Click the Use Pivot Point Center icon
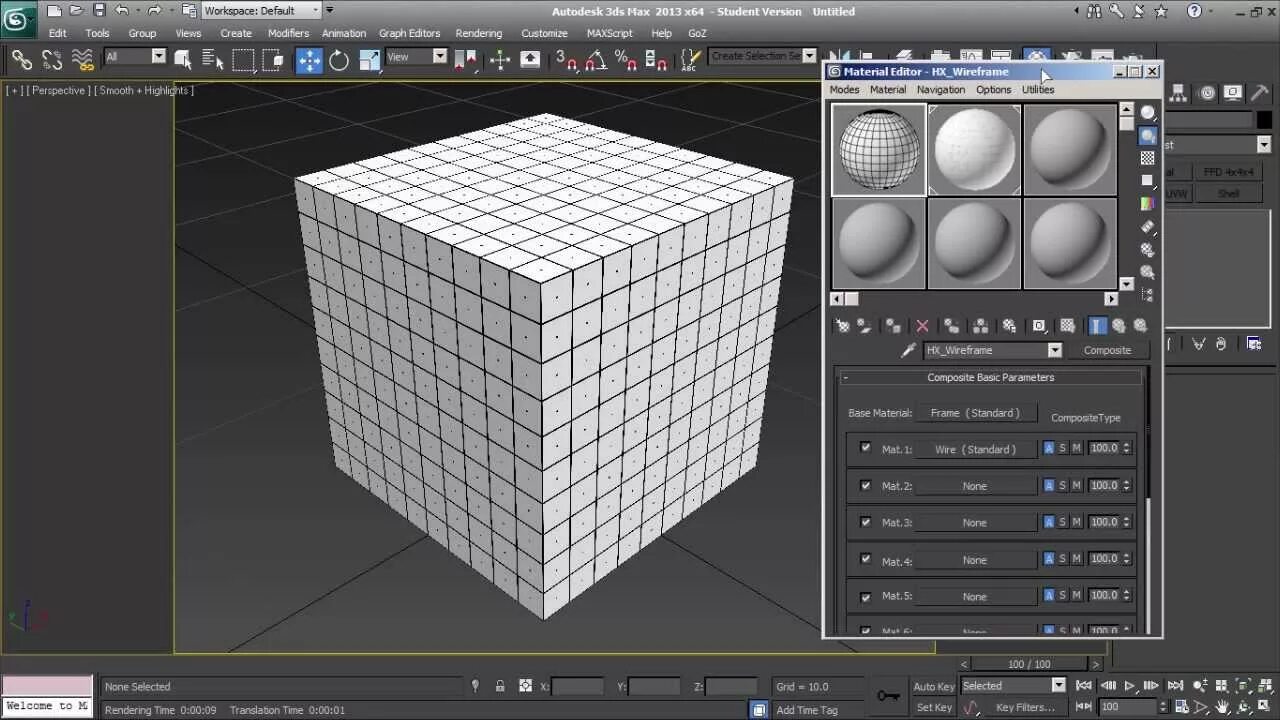 point(465,60)
